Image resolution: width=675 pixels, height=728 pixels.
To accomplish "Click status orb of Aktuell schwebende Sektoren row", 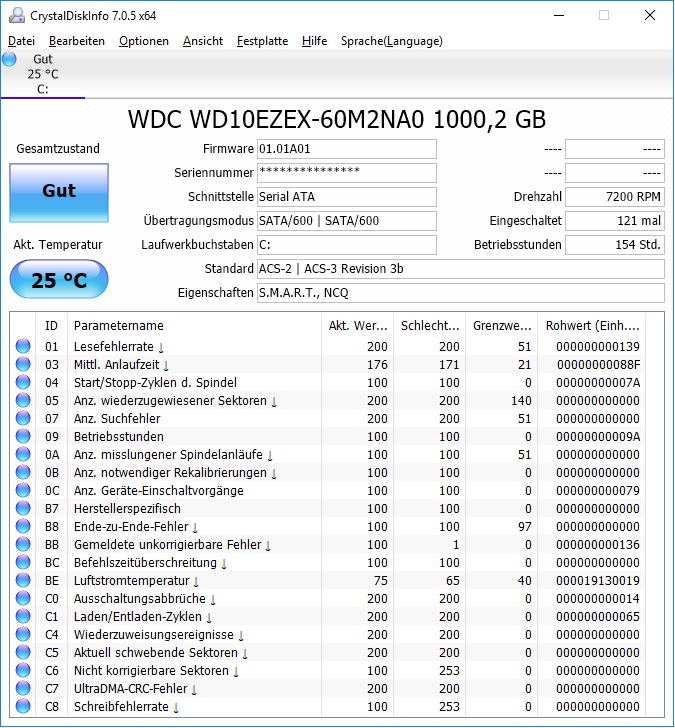I will (x=23, y=652).
